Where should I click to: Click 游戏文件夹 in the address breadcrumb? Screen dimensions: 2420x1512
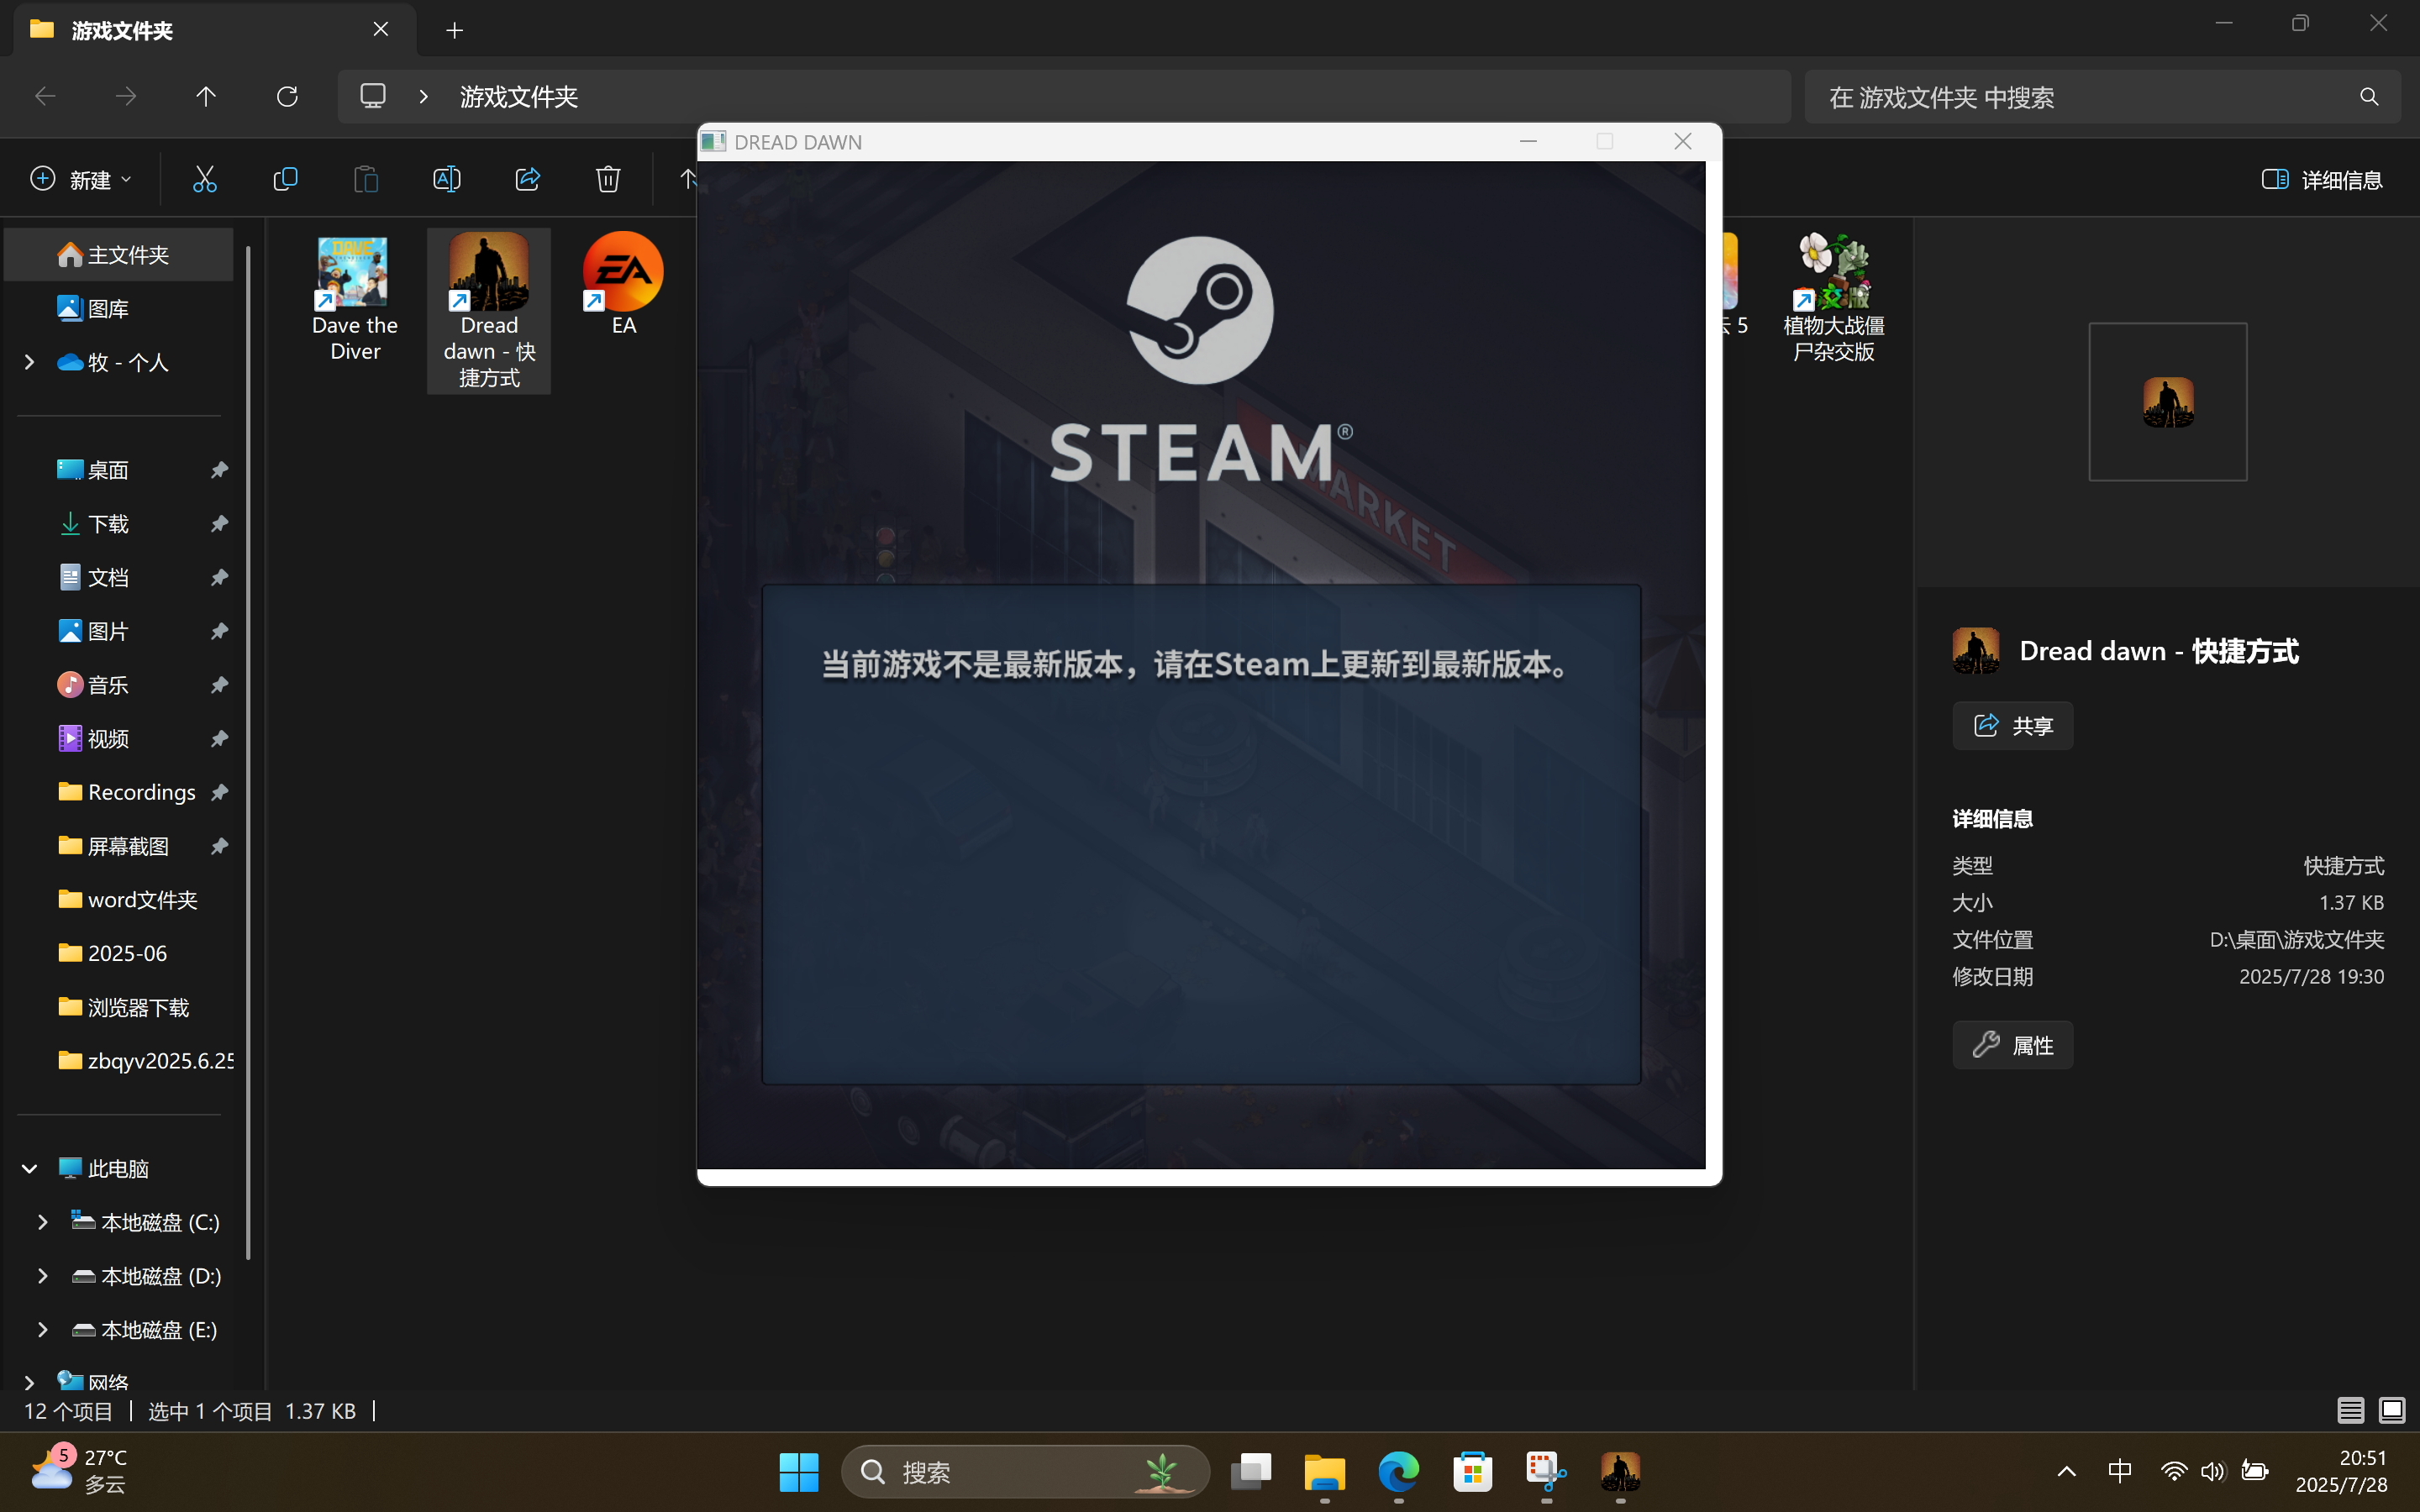coord(518,97)
